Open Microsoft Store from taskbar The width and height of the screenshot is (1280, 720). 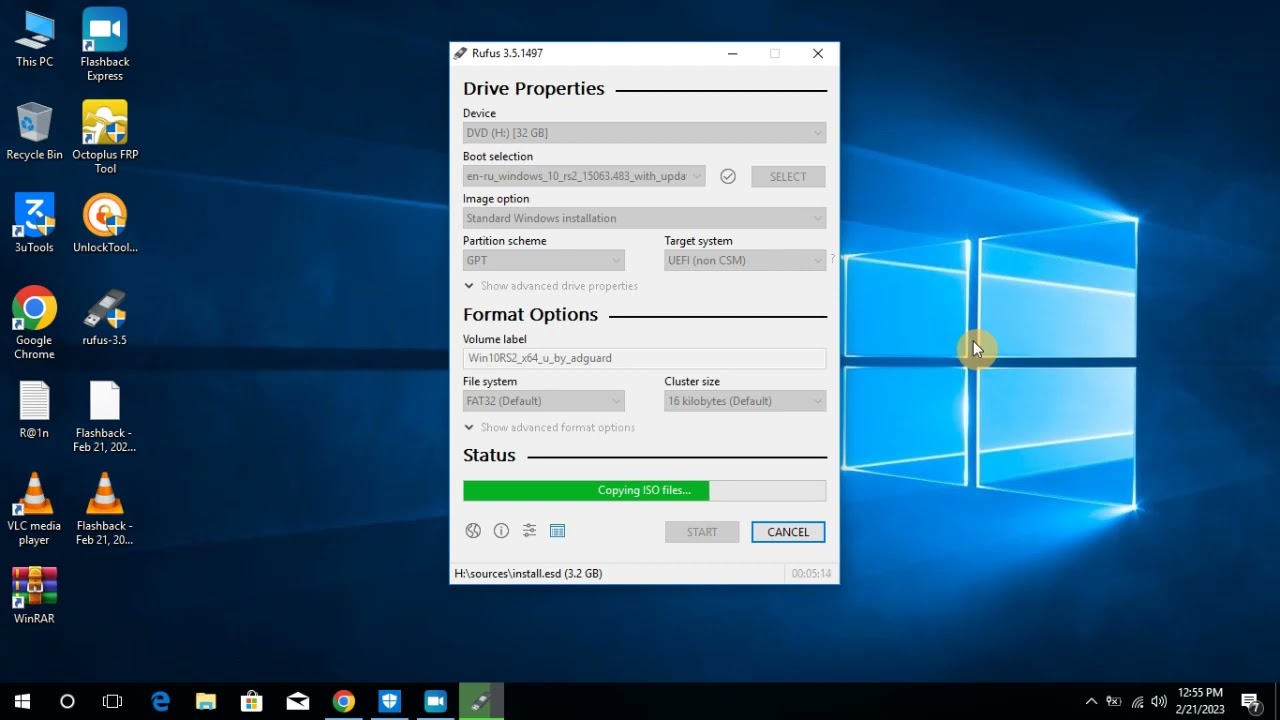(252, 701)
